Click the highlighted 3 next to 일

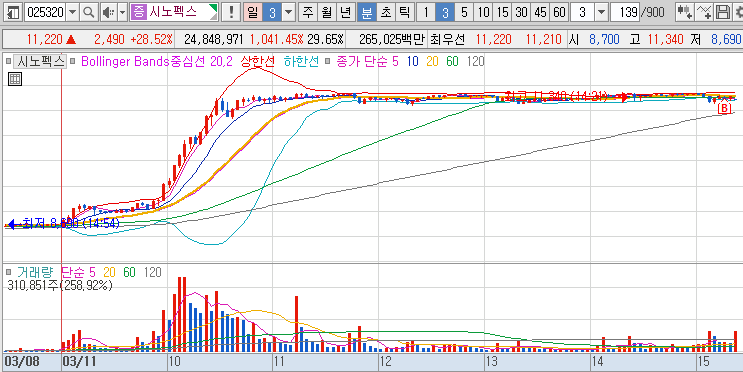pos(272,12)
